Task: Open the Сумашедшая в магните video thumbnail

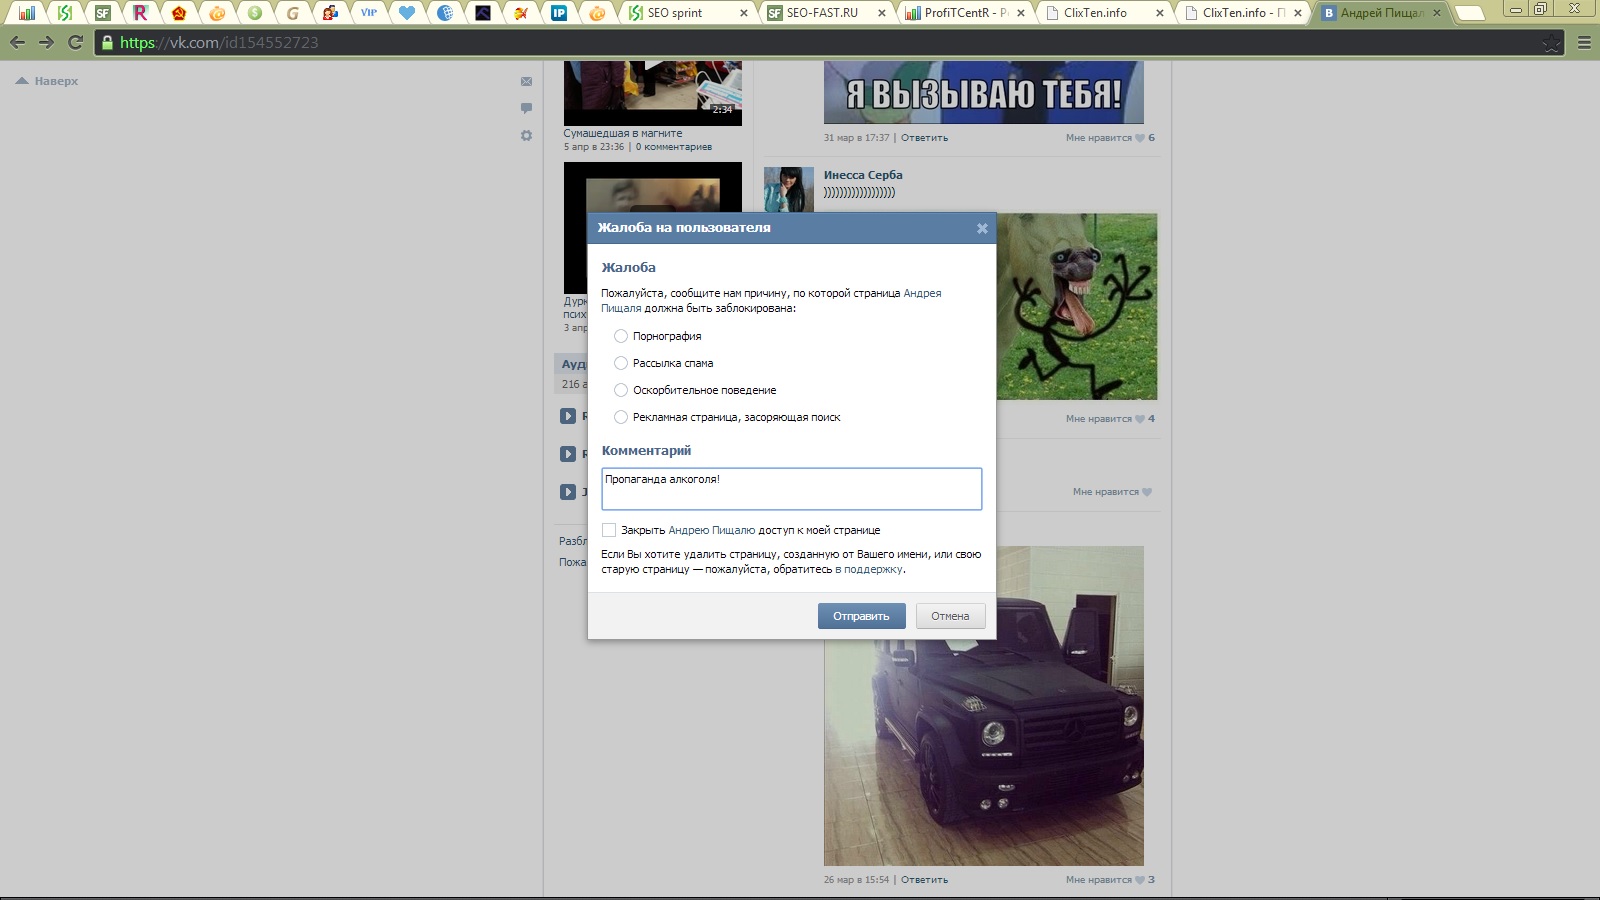Action: click(653, 93)
